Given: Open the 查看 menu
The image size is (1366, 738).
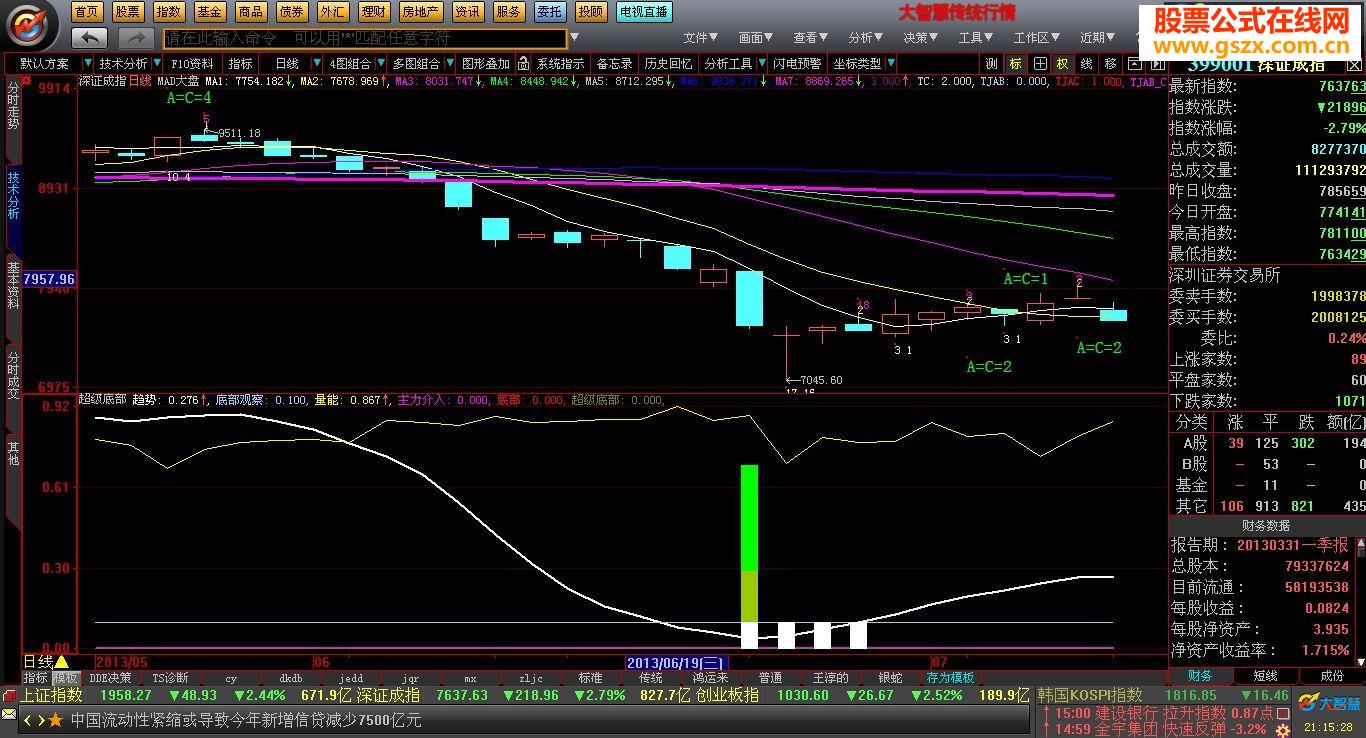Looking at the screenshot, I should (x=811, y=38).
